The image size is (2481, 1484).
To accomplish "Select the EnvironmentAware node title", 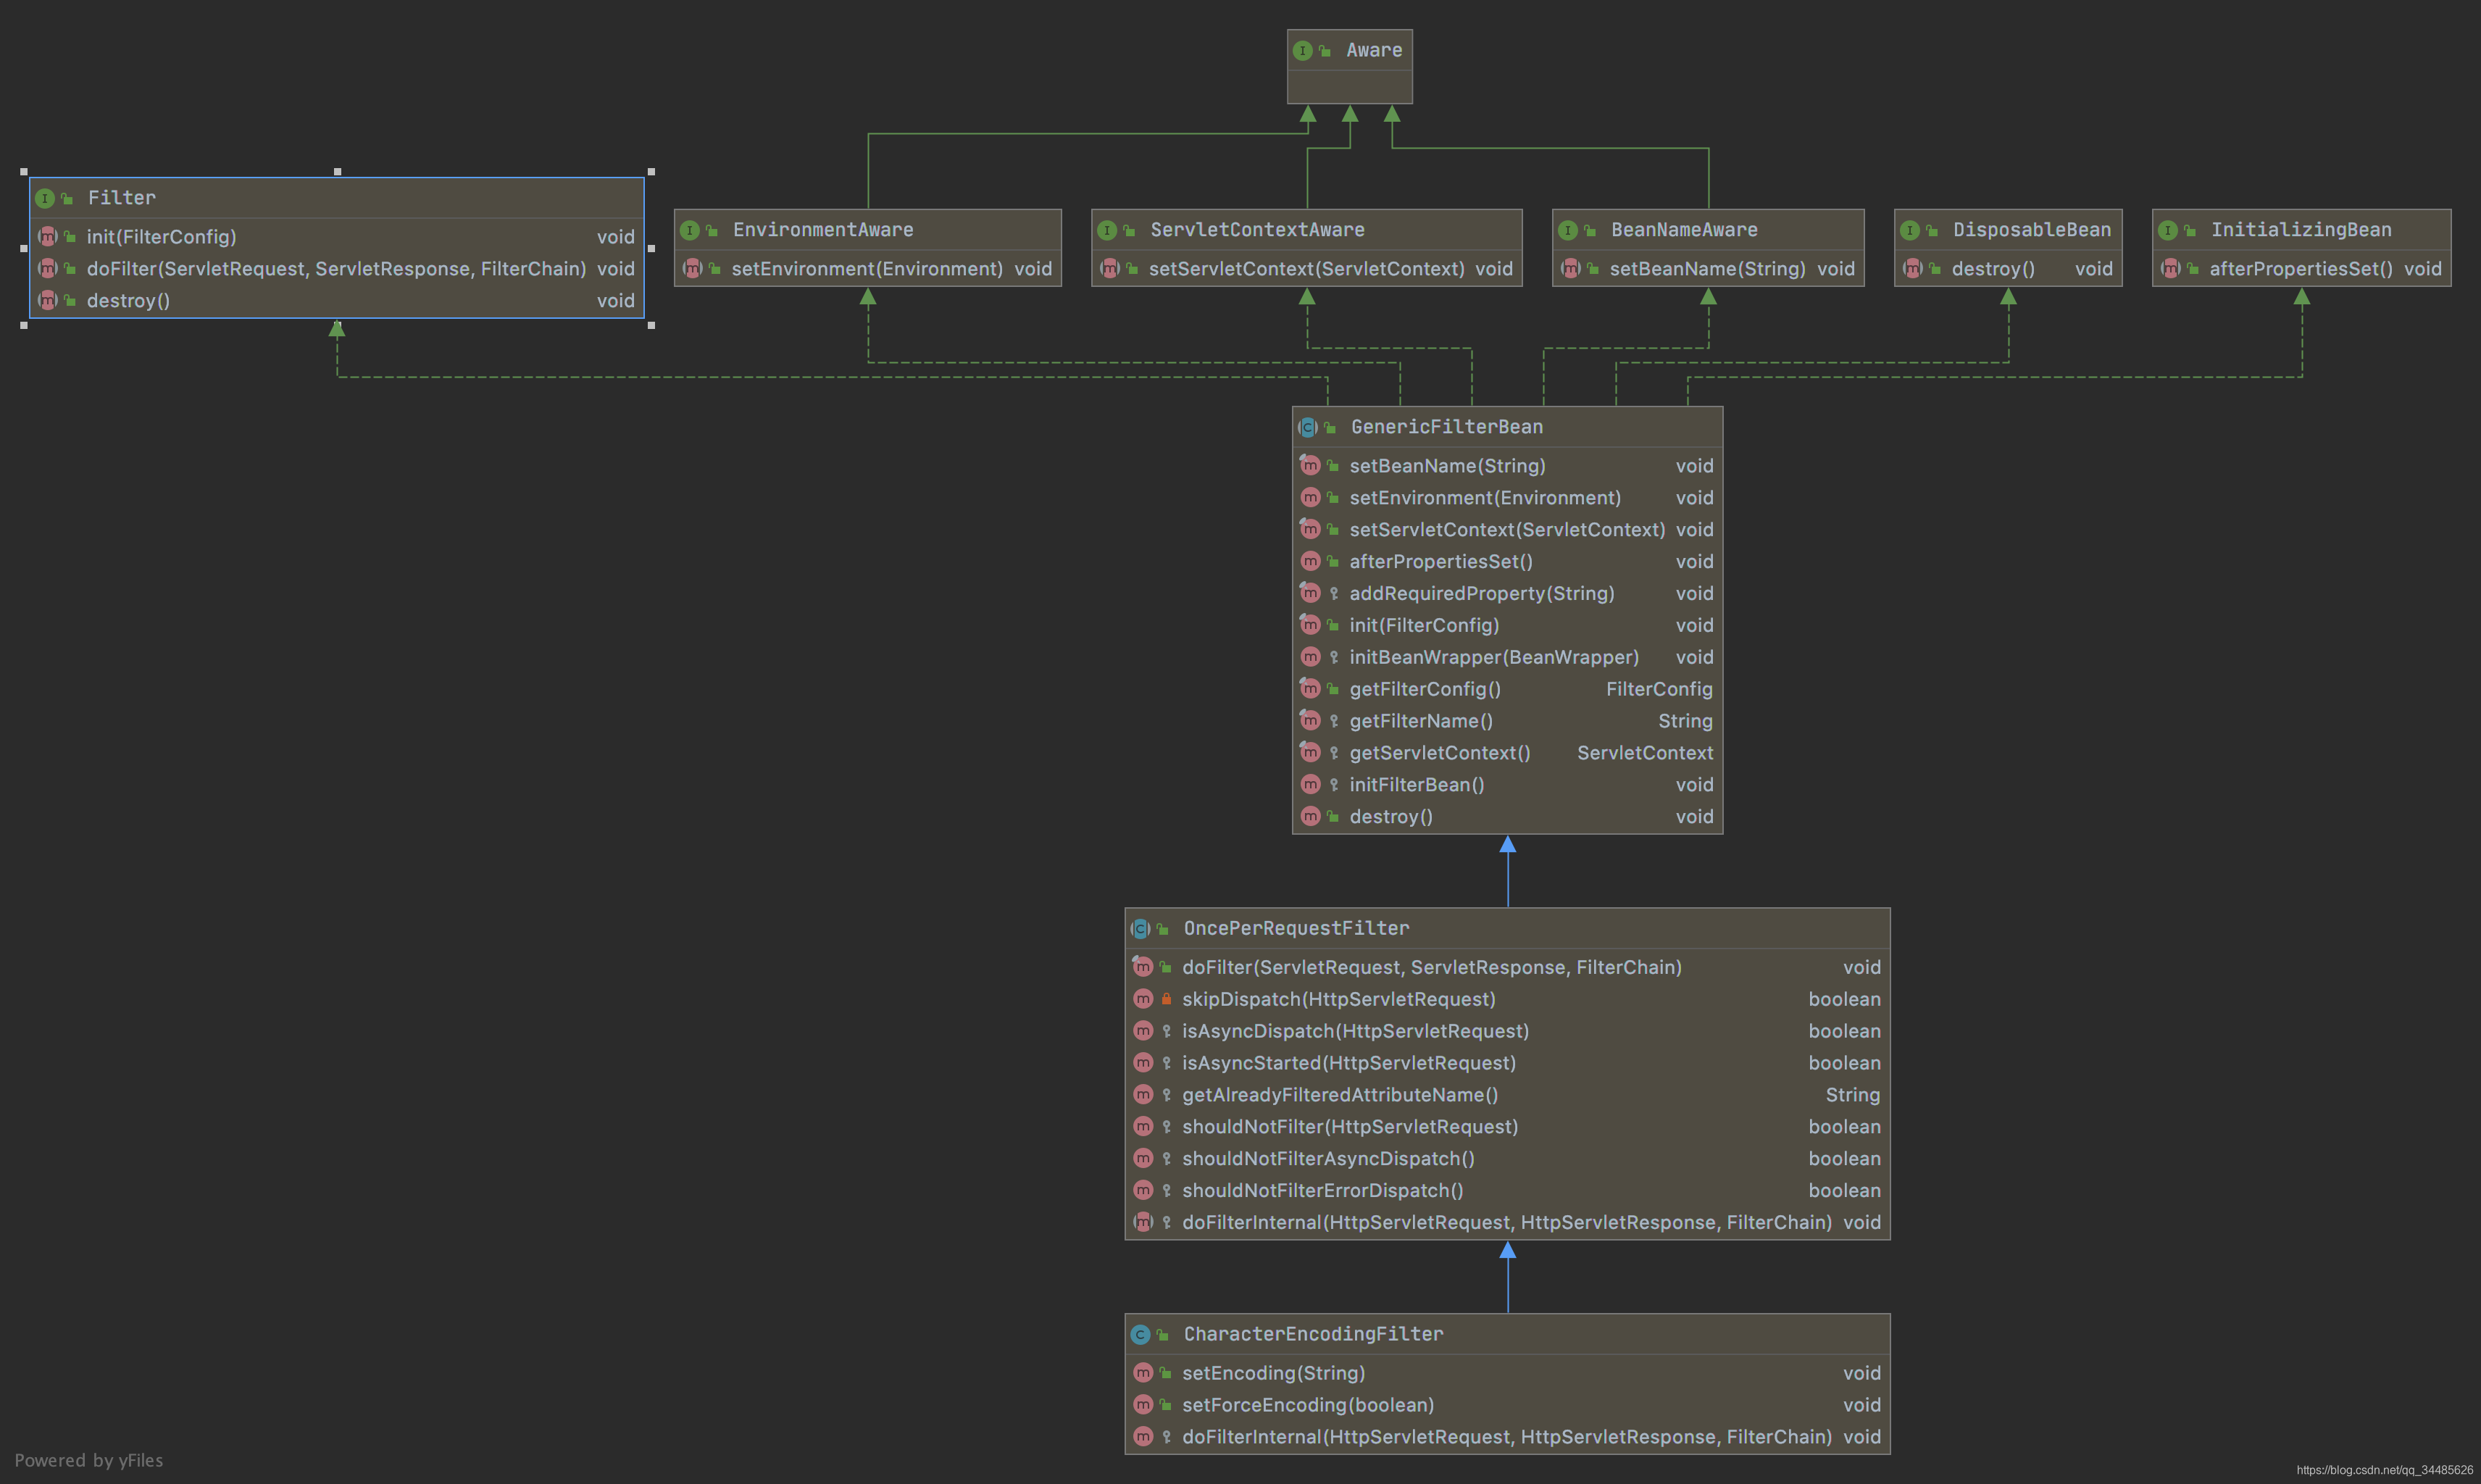I will (x=822, y=230).
